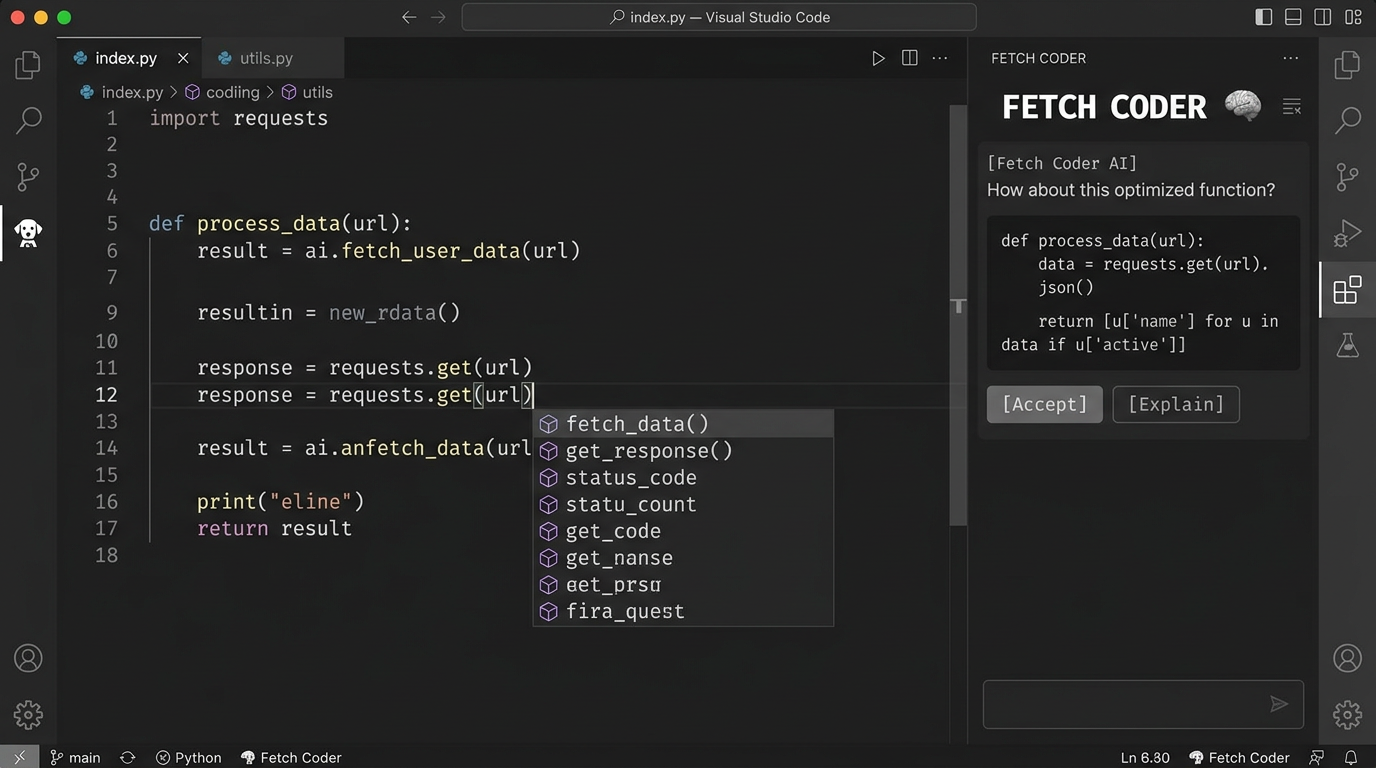Open the Fetch Coder dog icon in activity bar

[x=27, y=232]
